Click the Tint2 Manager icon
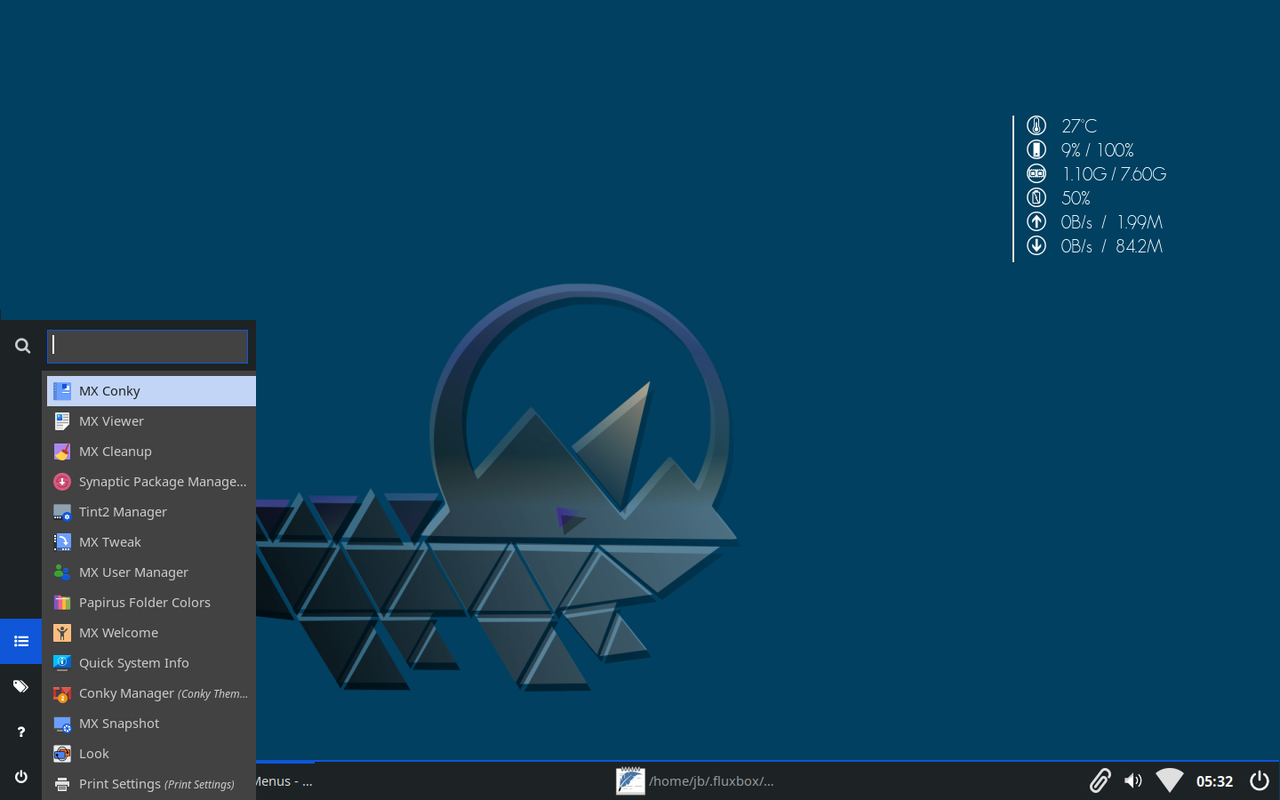 click(62, 512)
